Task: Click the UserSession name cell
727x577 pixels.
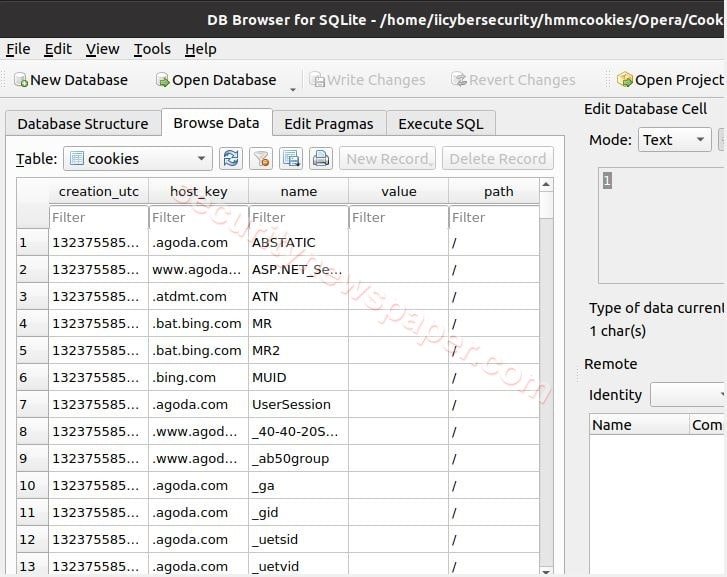Action: [299, 404]
